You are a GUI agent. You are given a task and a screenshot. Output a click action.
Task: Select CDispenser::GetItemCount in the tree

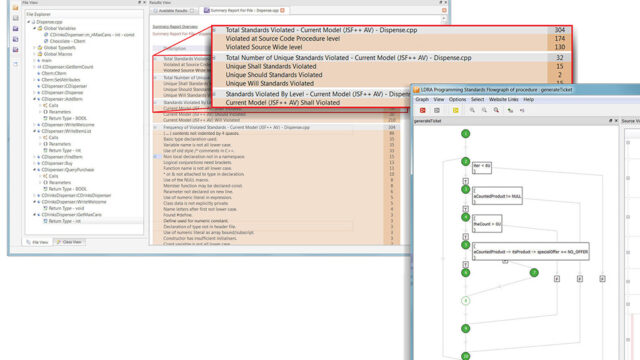(67, 67)
